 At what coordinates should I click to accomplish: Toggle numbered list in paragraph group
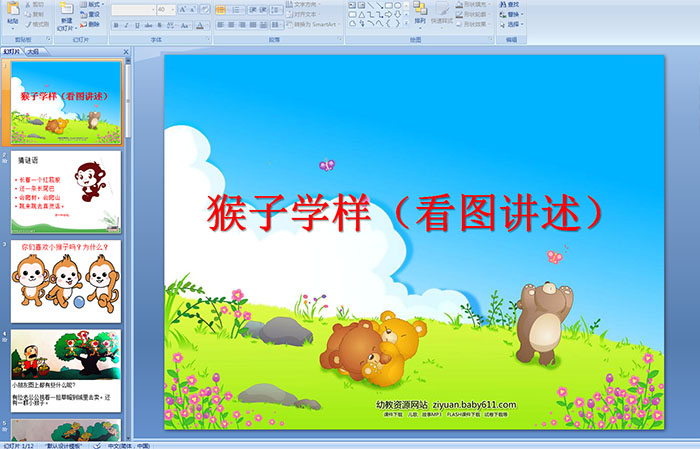pos(237,9)
